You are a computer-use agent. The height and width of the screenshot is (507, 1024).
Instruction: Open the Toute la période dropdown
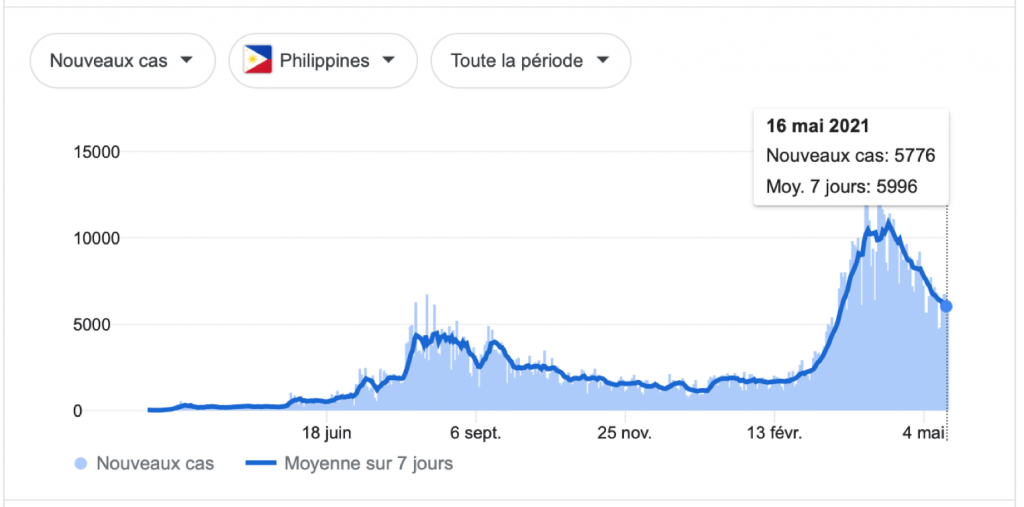click(x=531, y=61)
